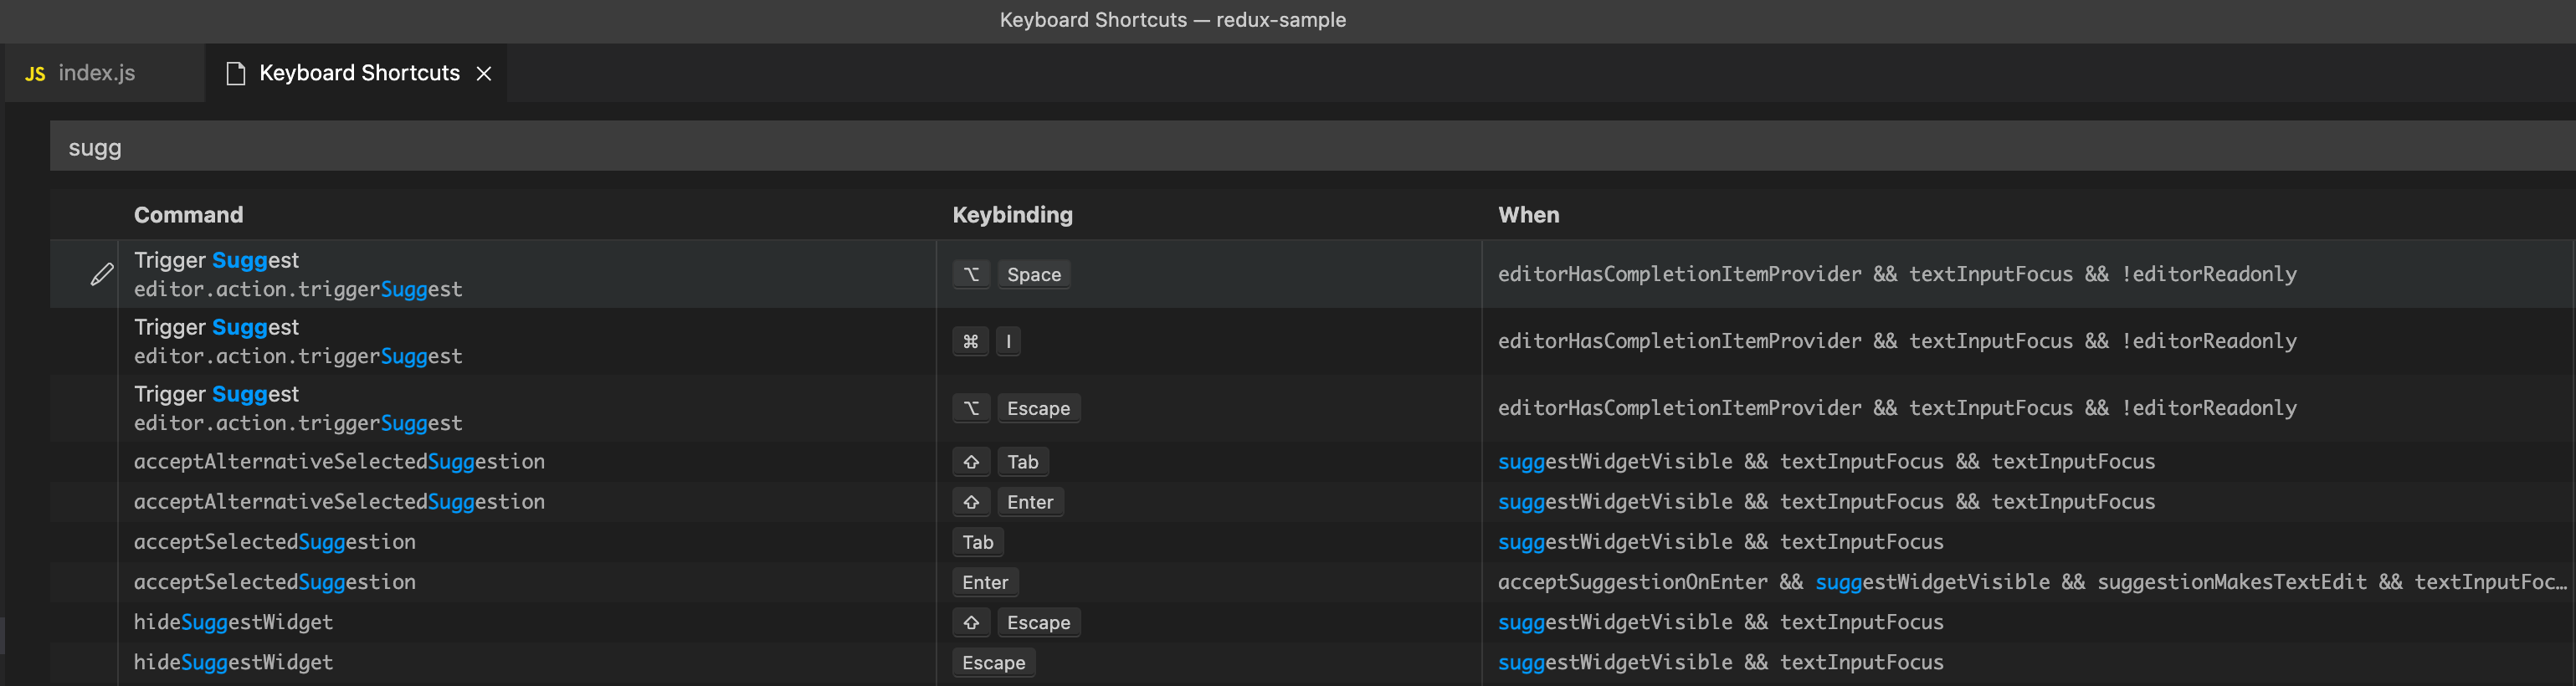Screen dimensions: 2576x686
Task: Click the Shift Enter keybinding chip
Action: tap(1007, 502)
